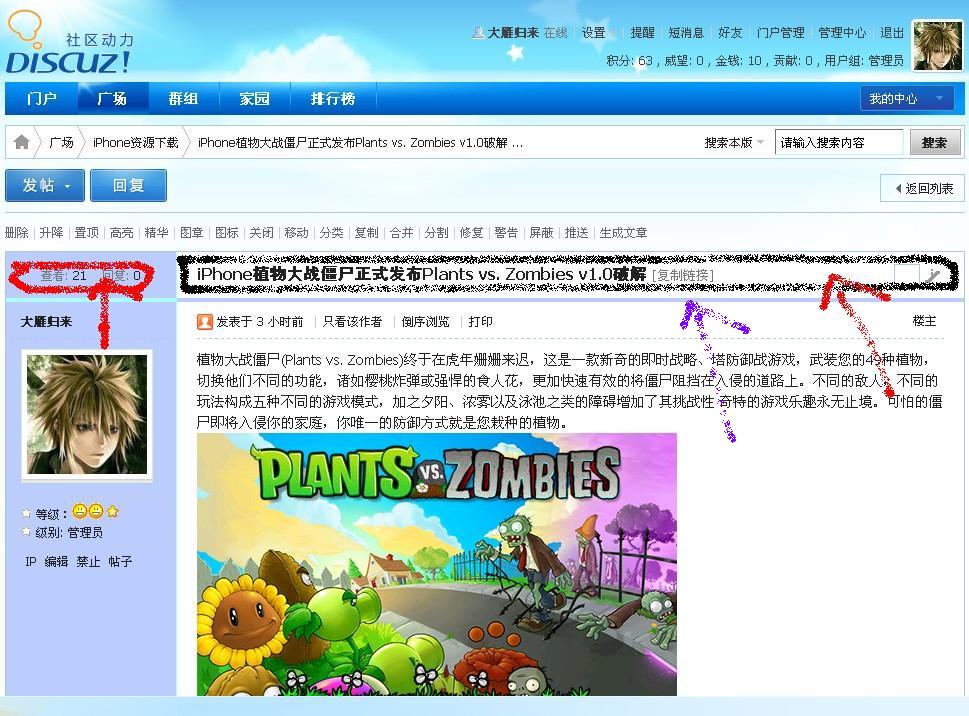
Task: Click the orange author icon beside 发表于
Action: coord(204,321)
